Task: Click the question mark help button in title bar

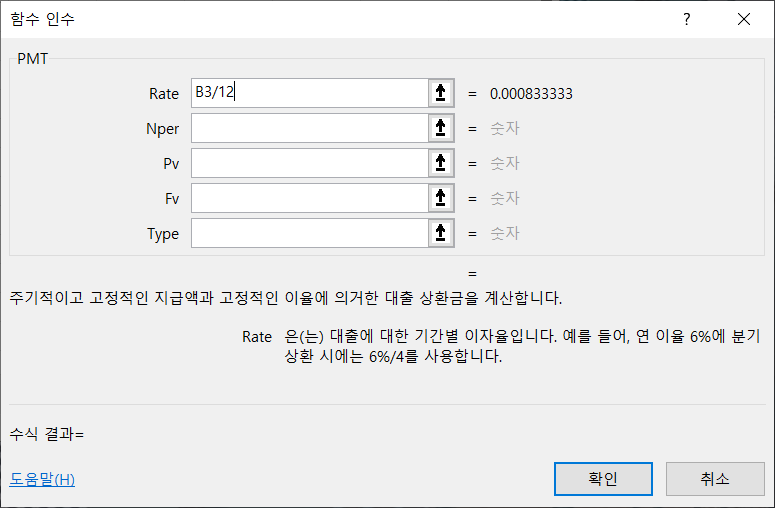Action: coord(687,19)
